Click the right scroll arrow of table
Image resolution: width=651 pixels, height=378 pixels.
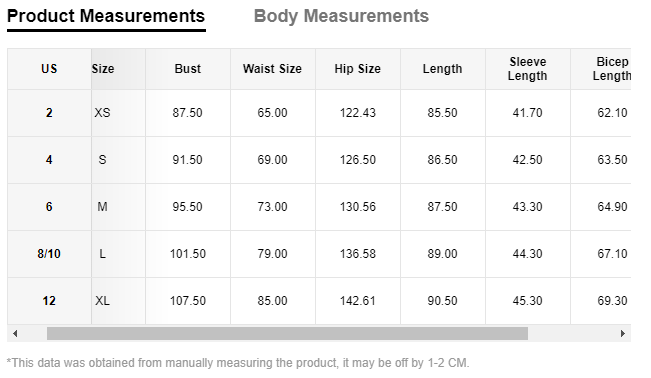(x=622, y=334)
